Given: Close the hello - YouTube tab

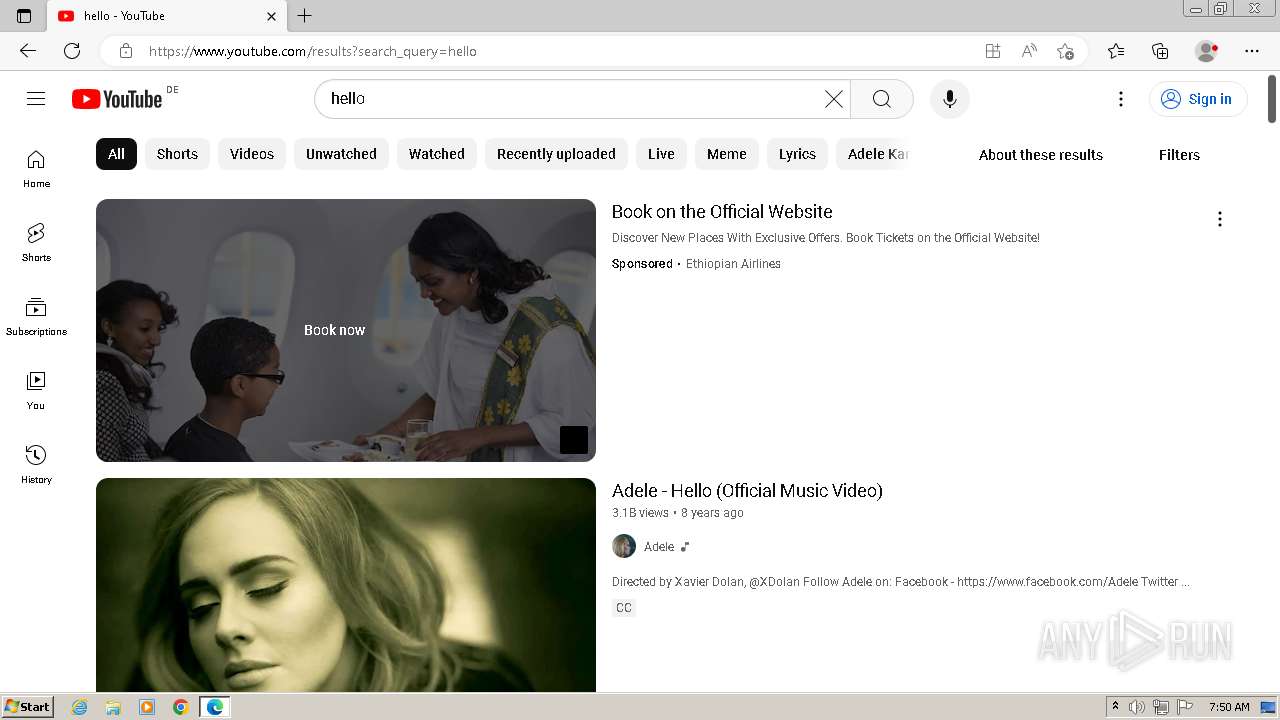Looking at the screenshot, I should [x=271, y=16].
